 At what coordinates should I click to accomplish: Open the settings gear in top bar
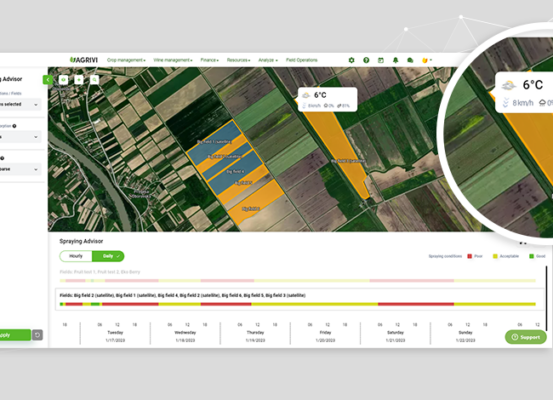(351, 60)
